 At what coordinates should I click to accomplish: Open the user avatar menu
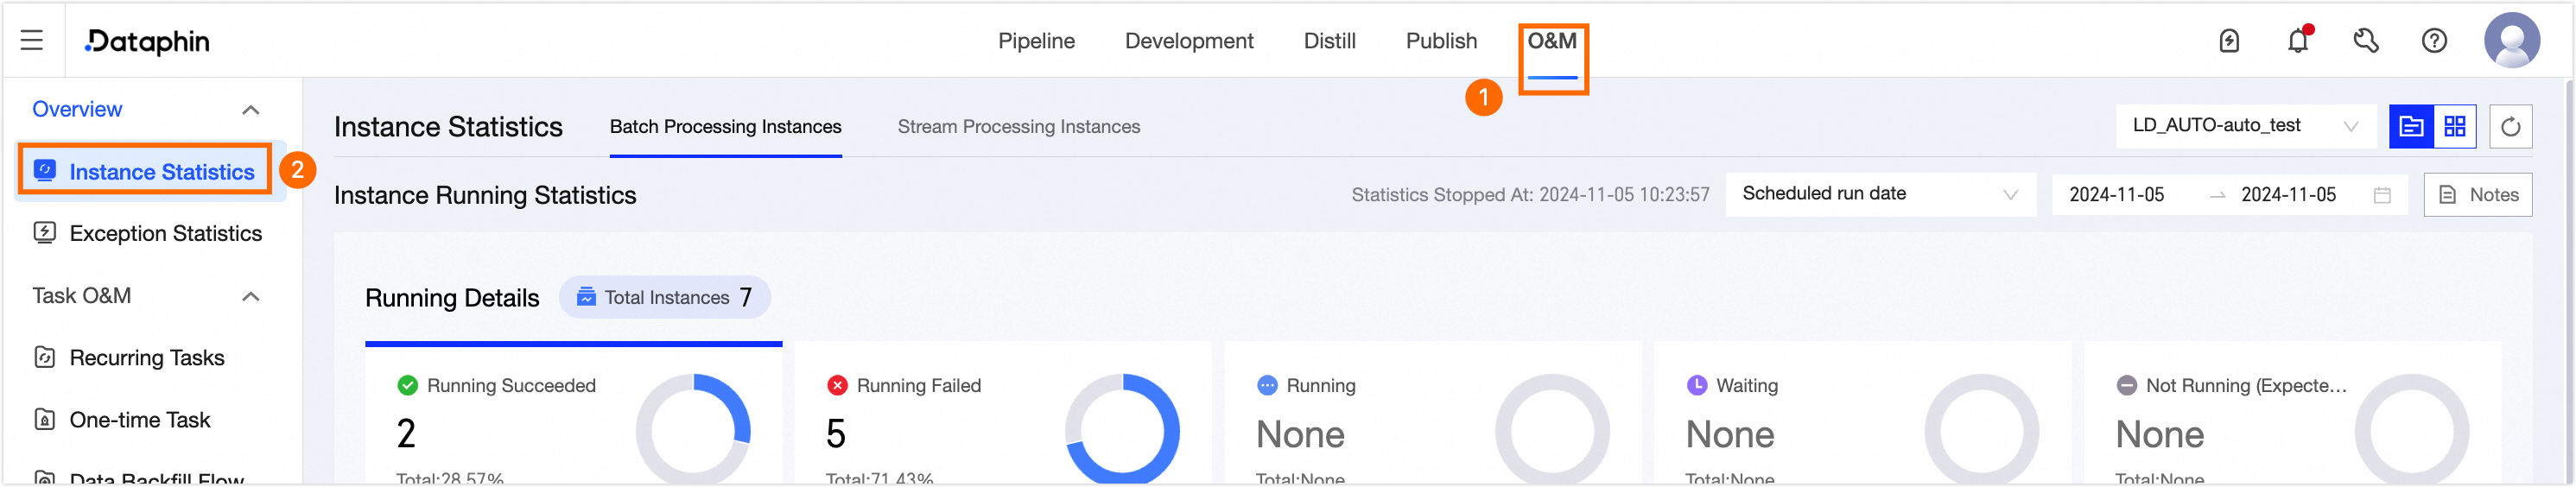[2512, 40]
